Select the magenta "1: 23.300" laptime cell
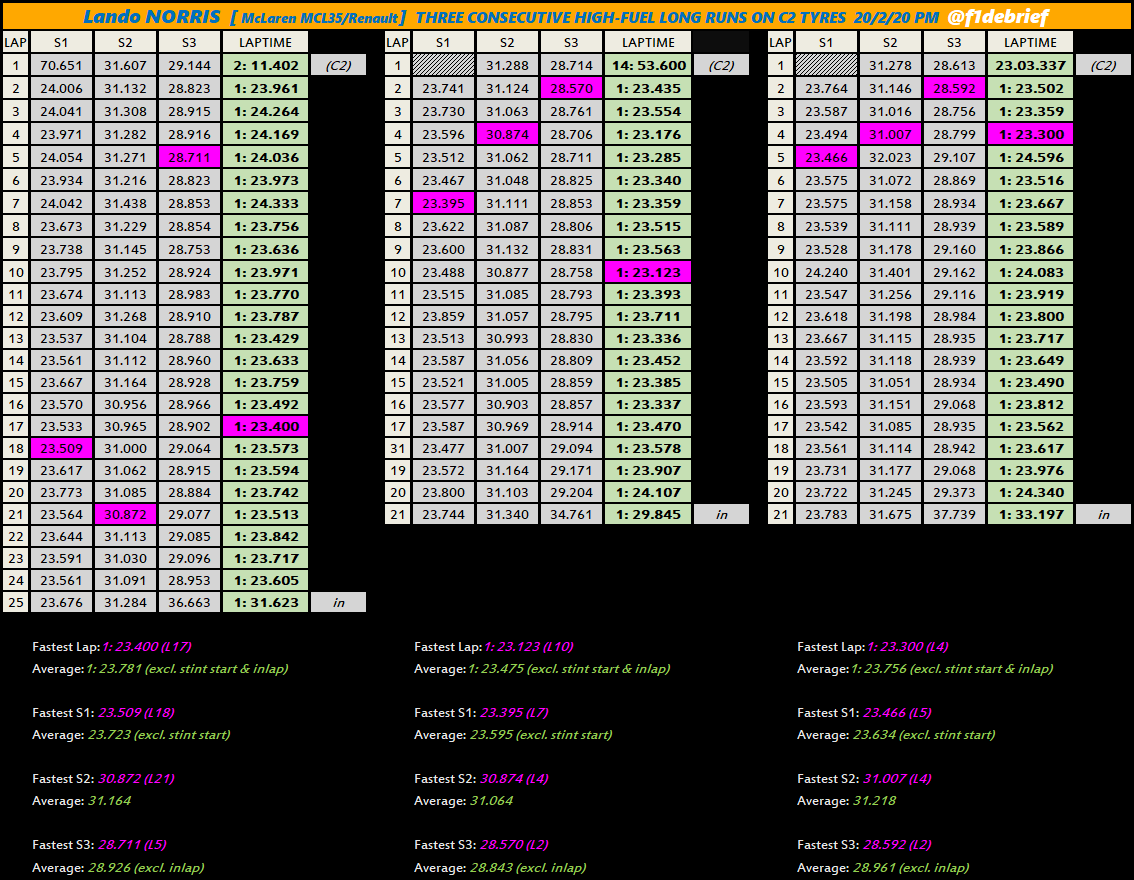1134x880 pixels. (1030, 134)
